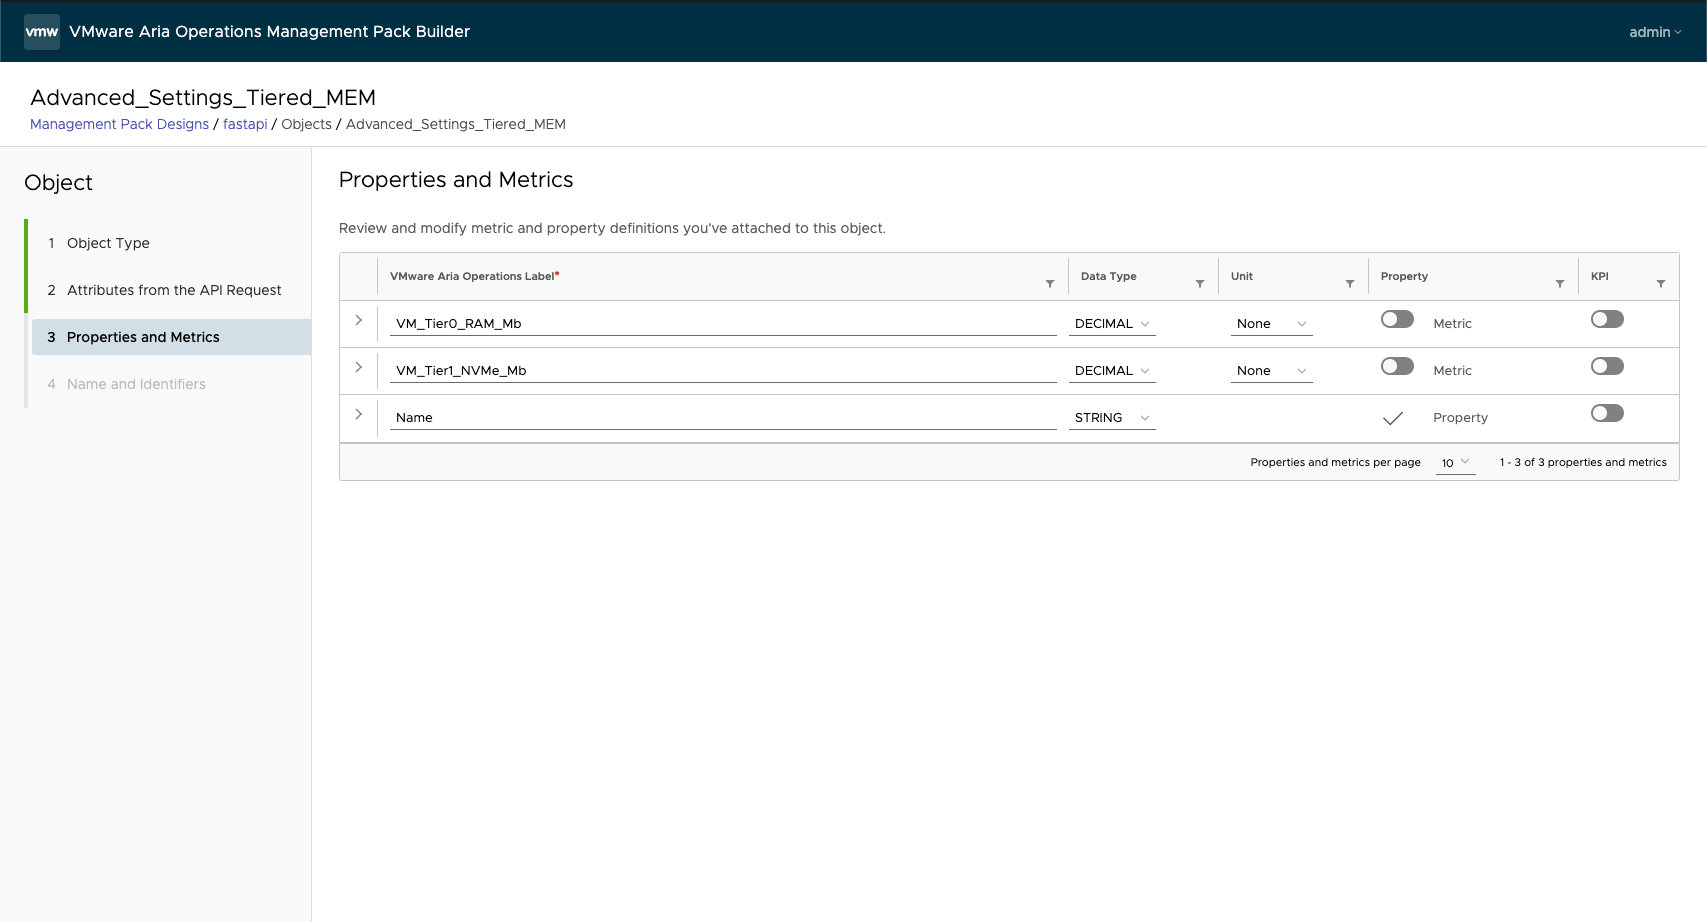Open the admin user menu

click(x=1654, y=32)
